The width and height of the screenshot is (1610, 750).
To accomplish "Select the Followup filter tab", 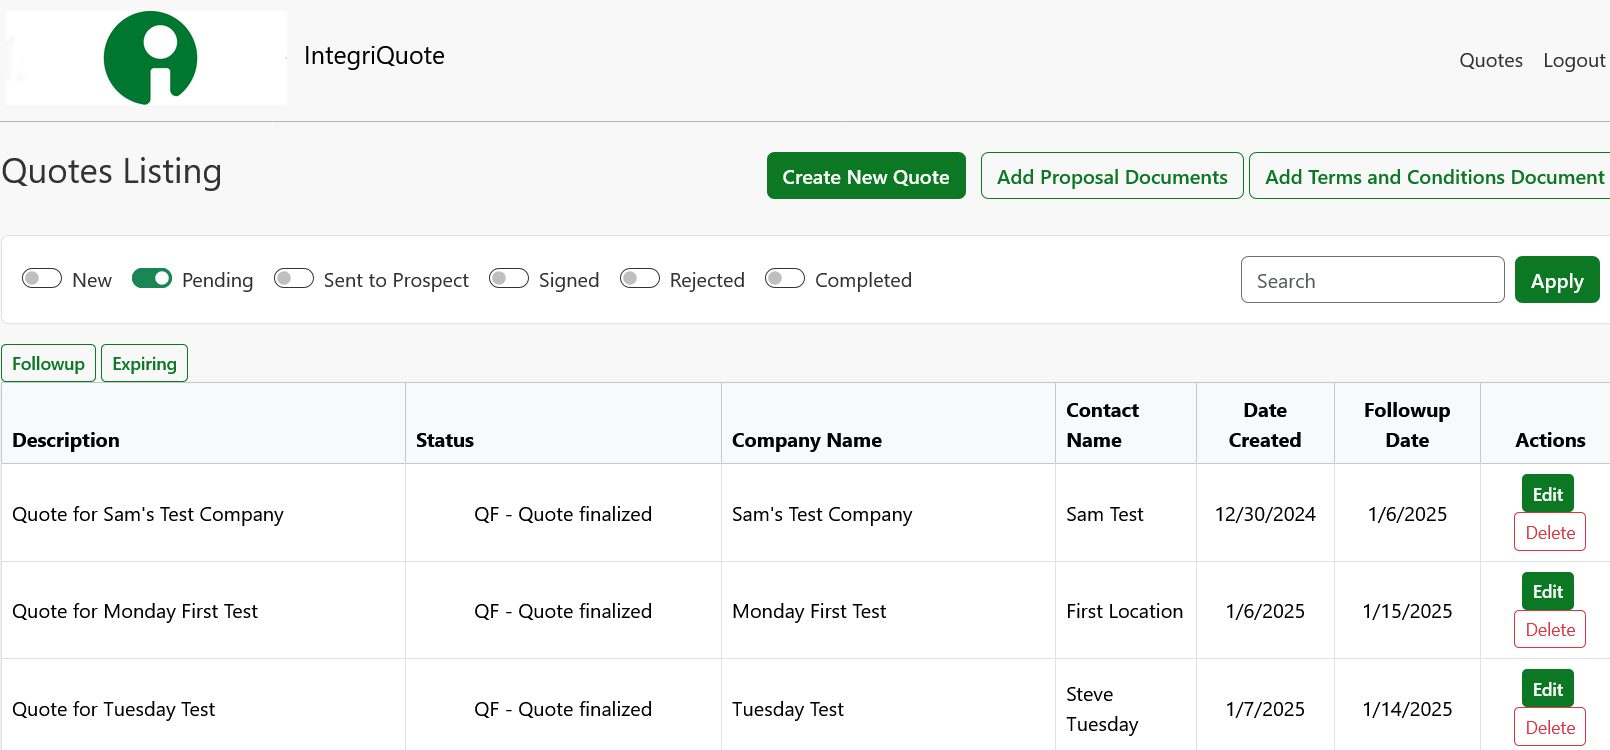I will 48,364.
